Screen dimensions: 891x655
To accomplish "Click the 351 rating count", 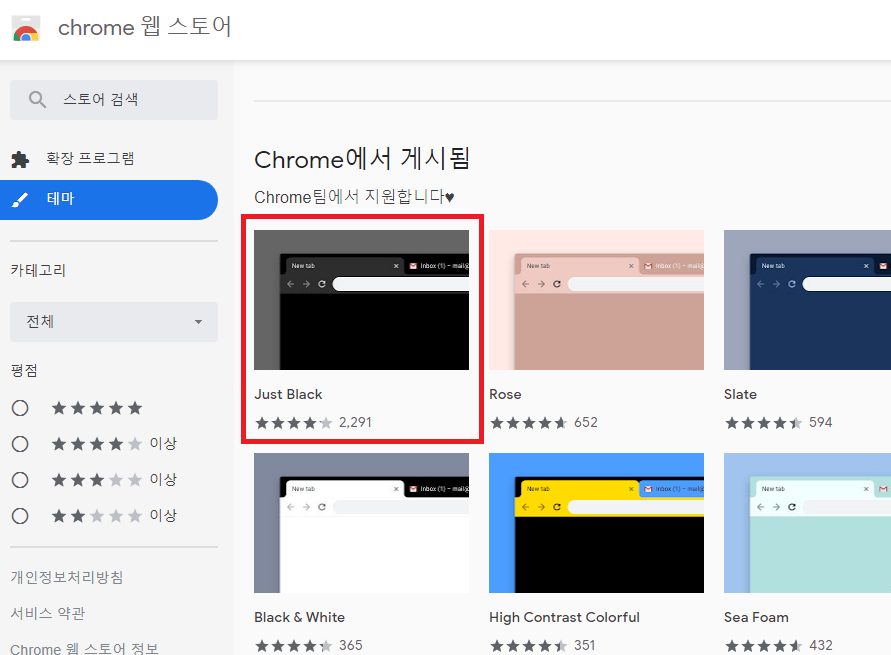I will pos(585,645).
